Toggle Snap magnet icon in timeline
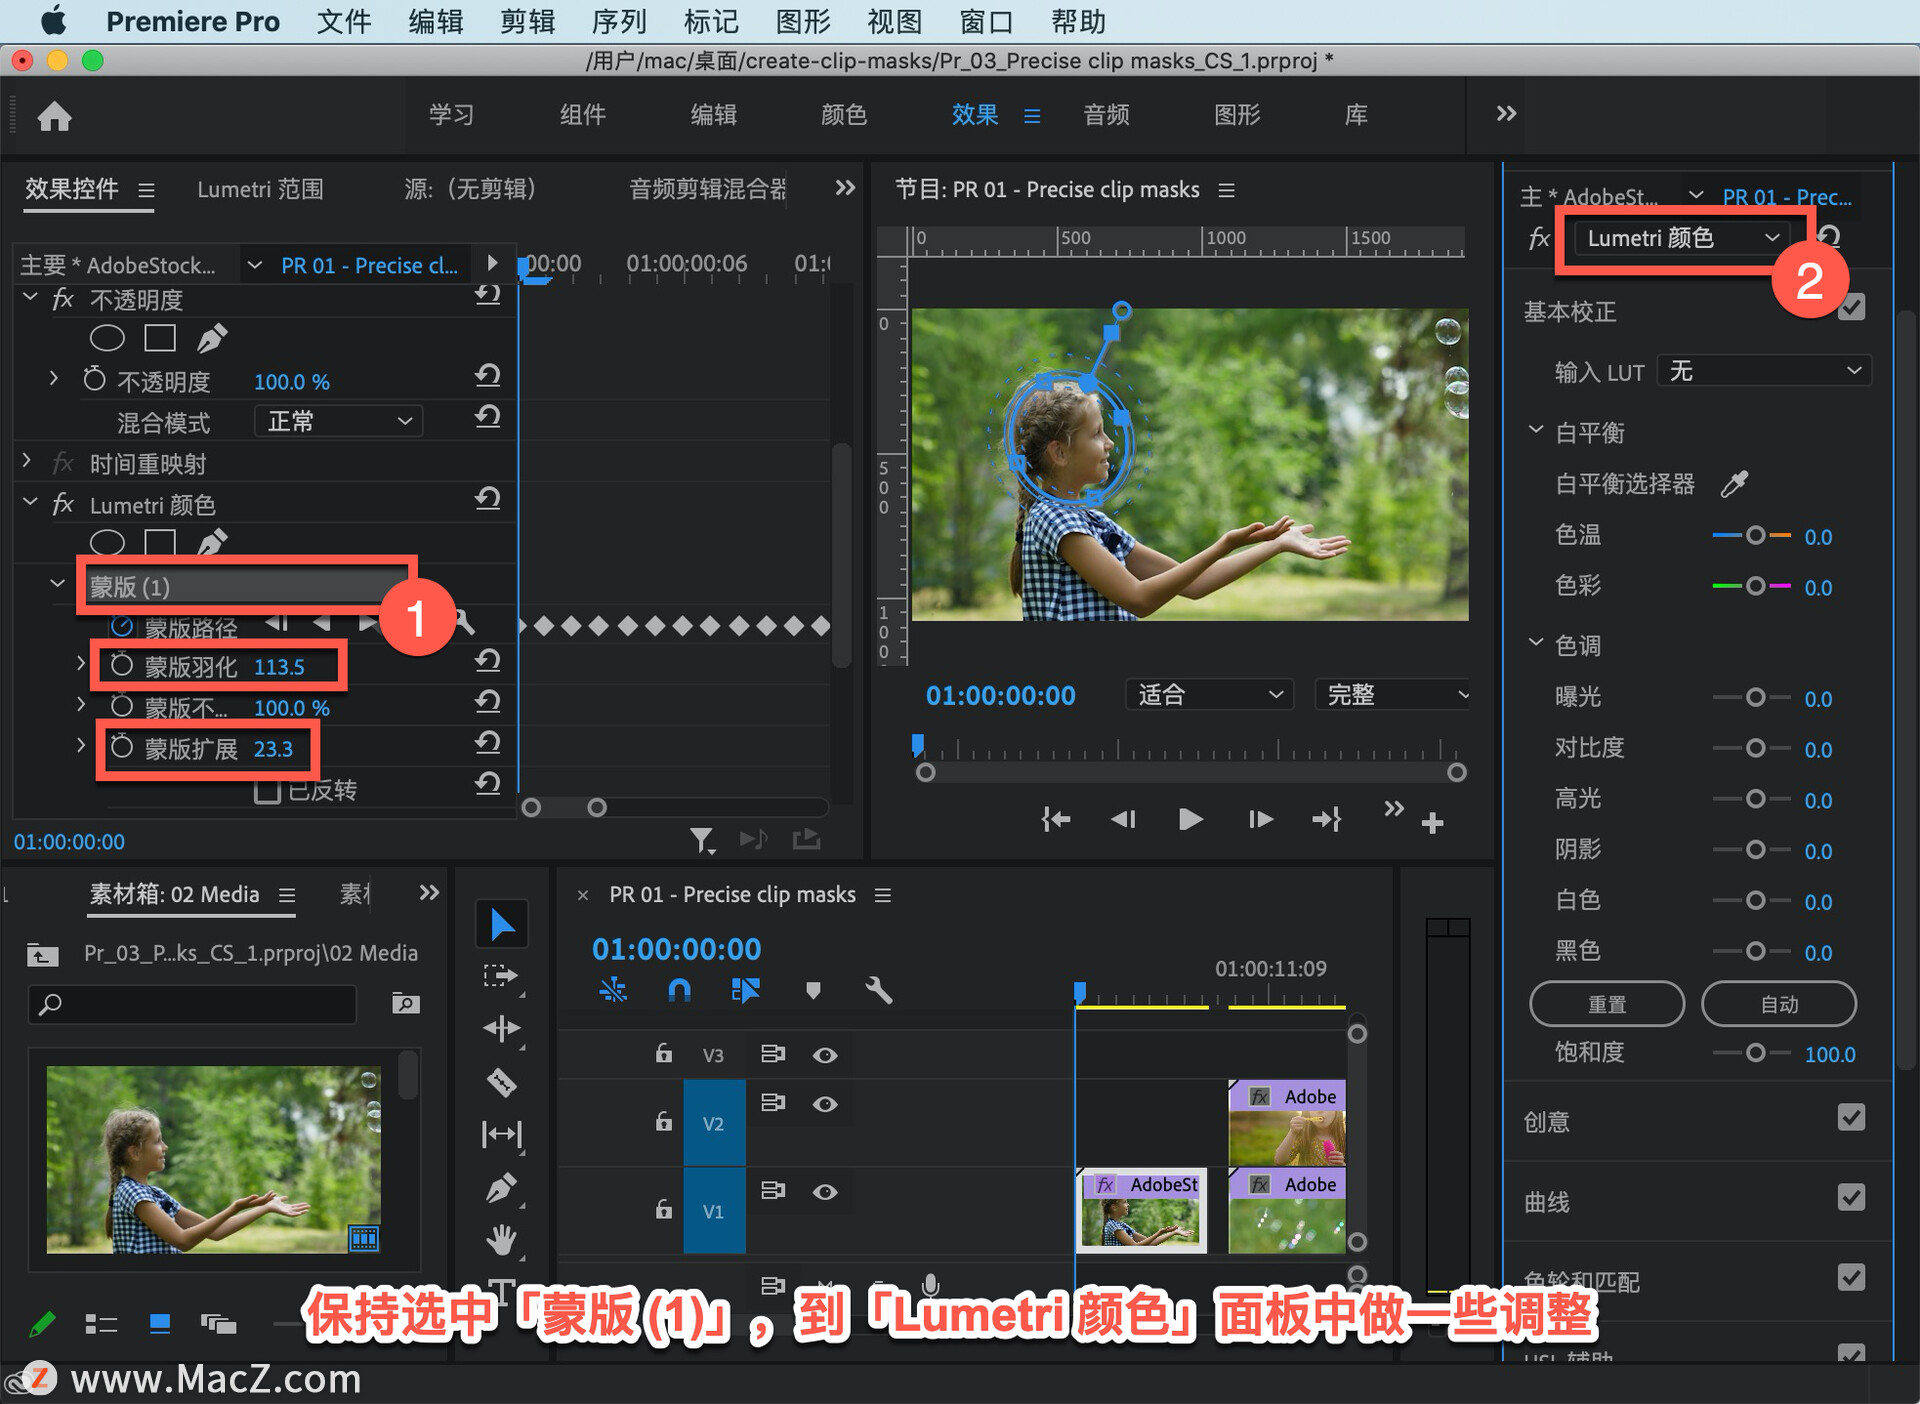Image resolution: width=1920 pixels, height=1404 pixels. pos(679,990)
